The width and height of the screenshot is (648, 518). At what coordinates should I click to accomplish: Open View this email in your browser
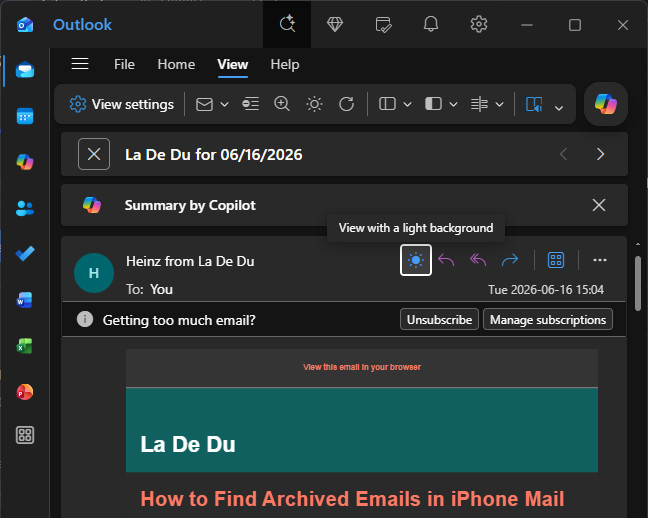pyautogui.click(x=362, y=367)
